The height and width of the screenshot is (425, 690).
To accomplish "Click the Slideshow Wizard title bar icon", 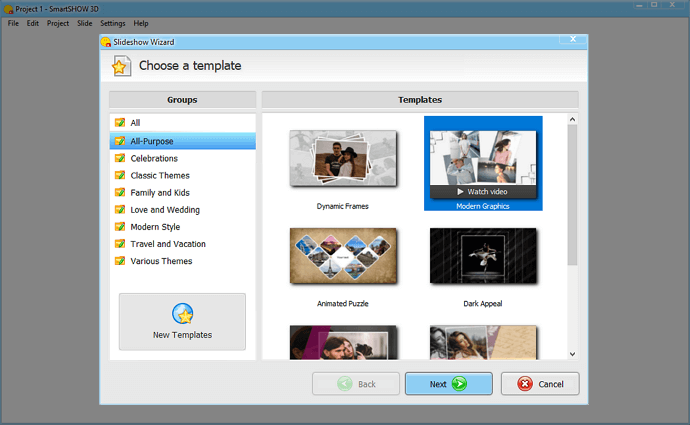I will tap(106, 42).
